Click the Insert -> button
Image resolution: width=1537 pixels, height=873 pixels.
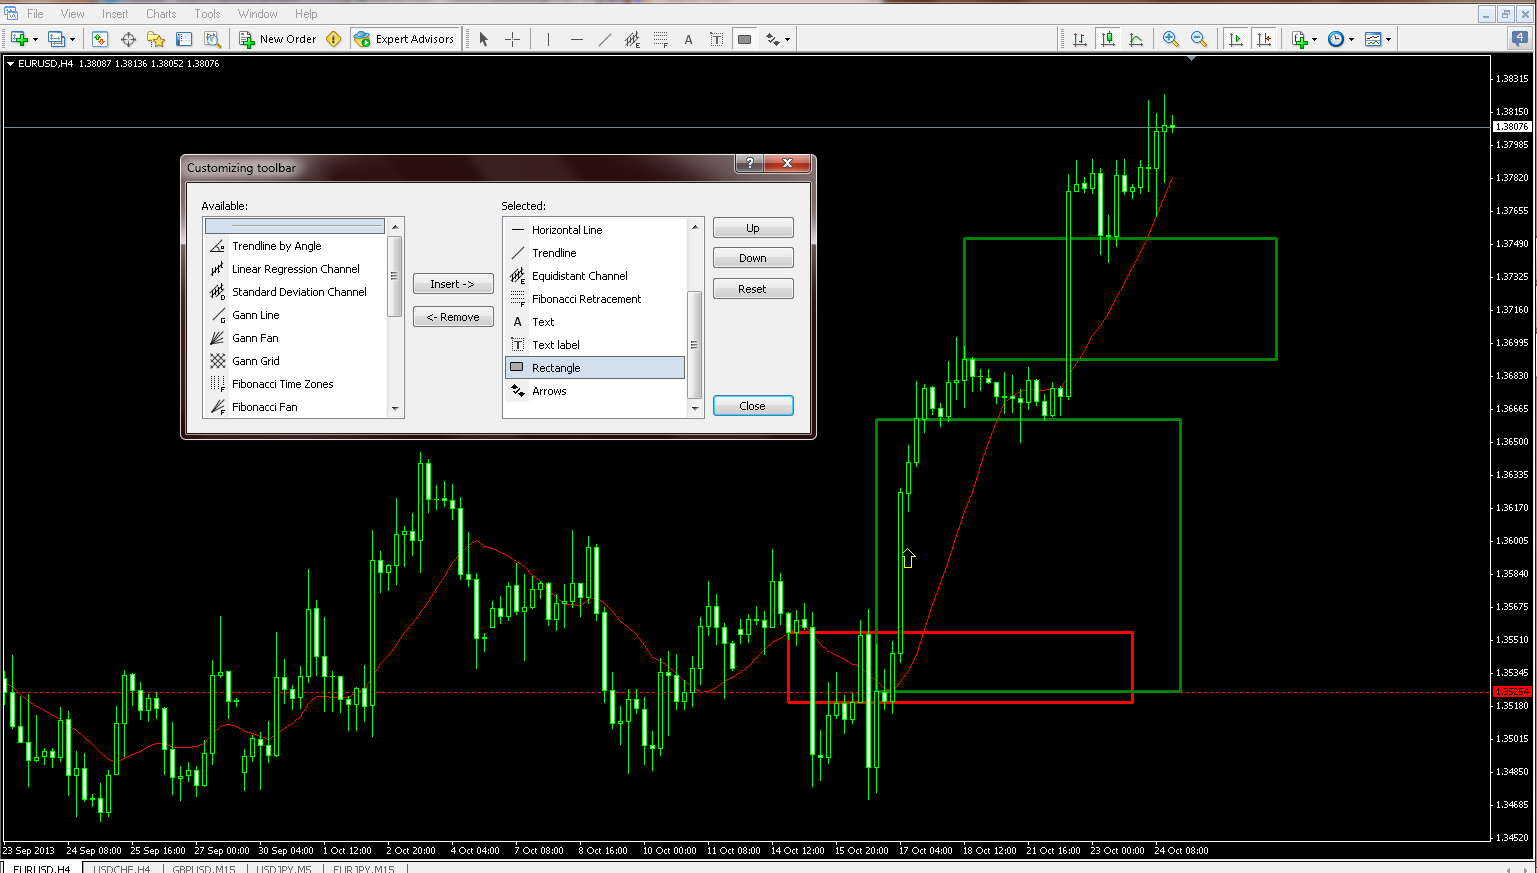coord(453,284)
